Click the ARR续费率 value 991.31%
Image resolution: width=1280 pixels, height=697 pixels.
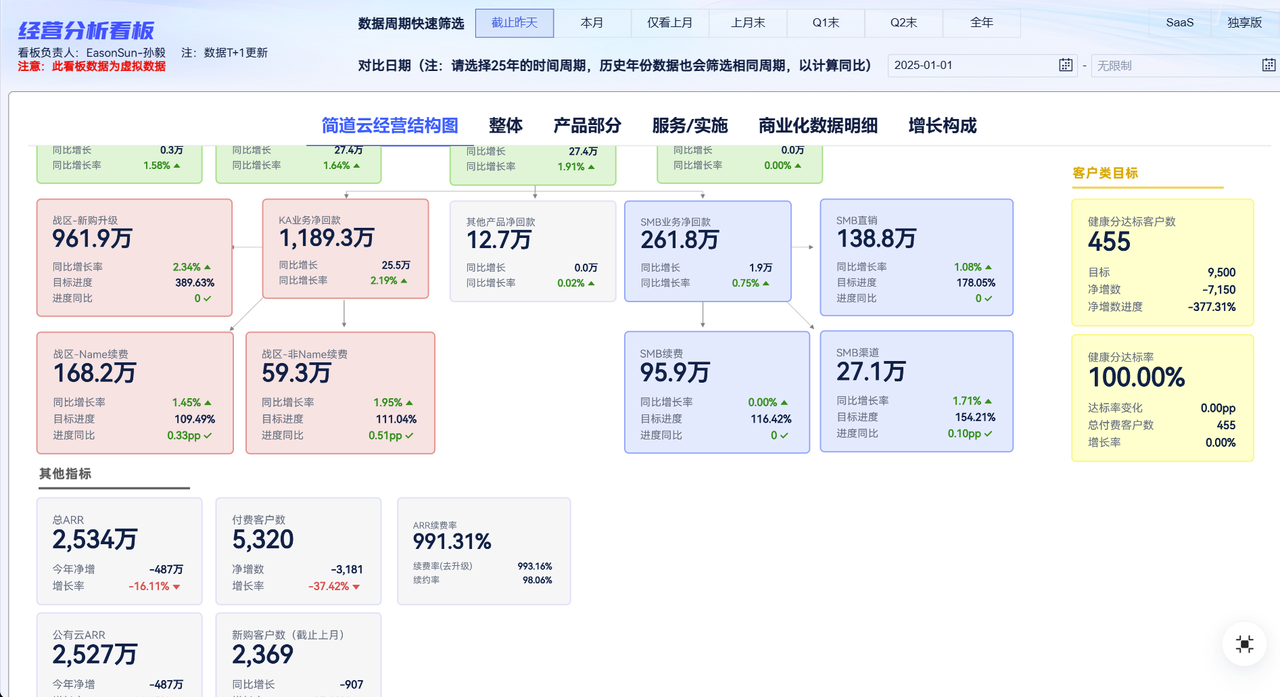452,542
